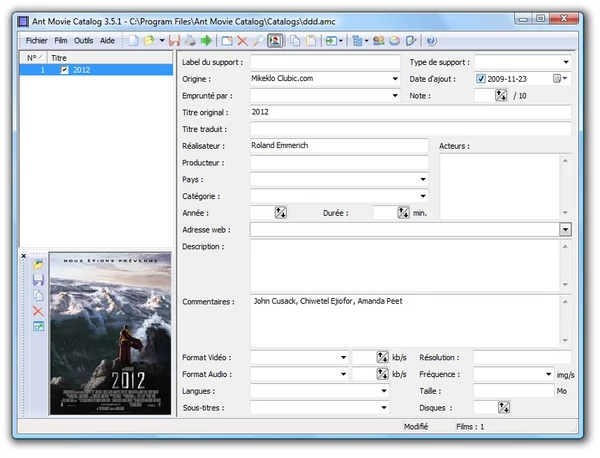Click the up arrow of the Acteurs scrollbar
Screen dimensions: 600x458
pyautogui.click(x=565, y=161)
